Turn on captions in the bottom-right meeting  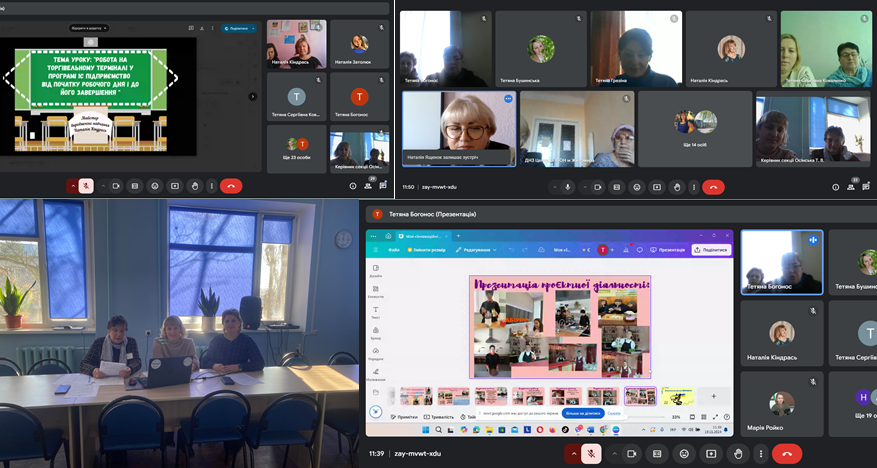(x=657, y=453)
